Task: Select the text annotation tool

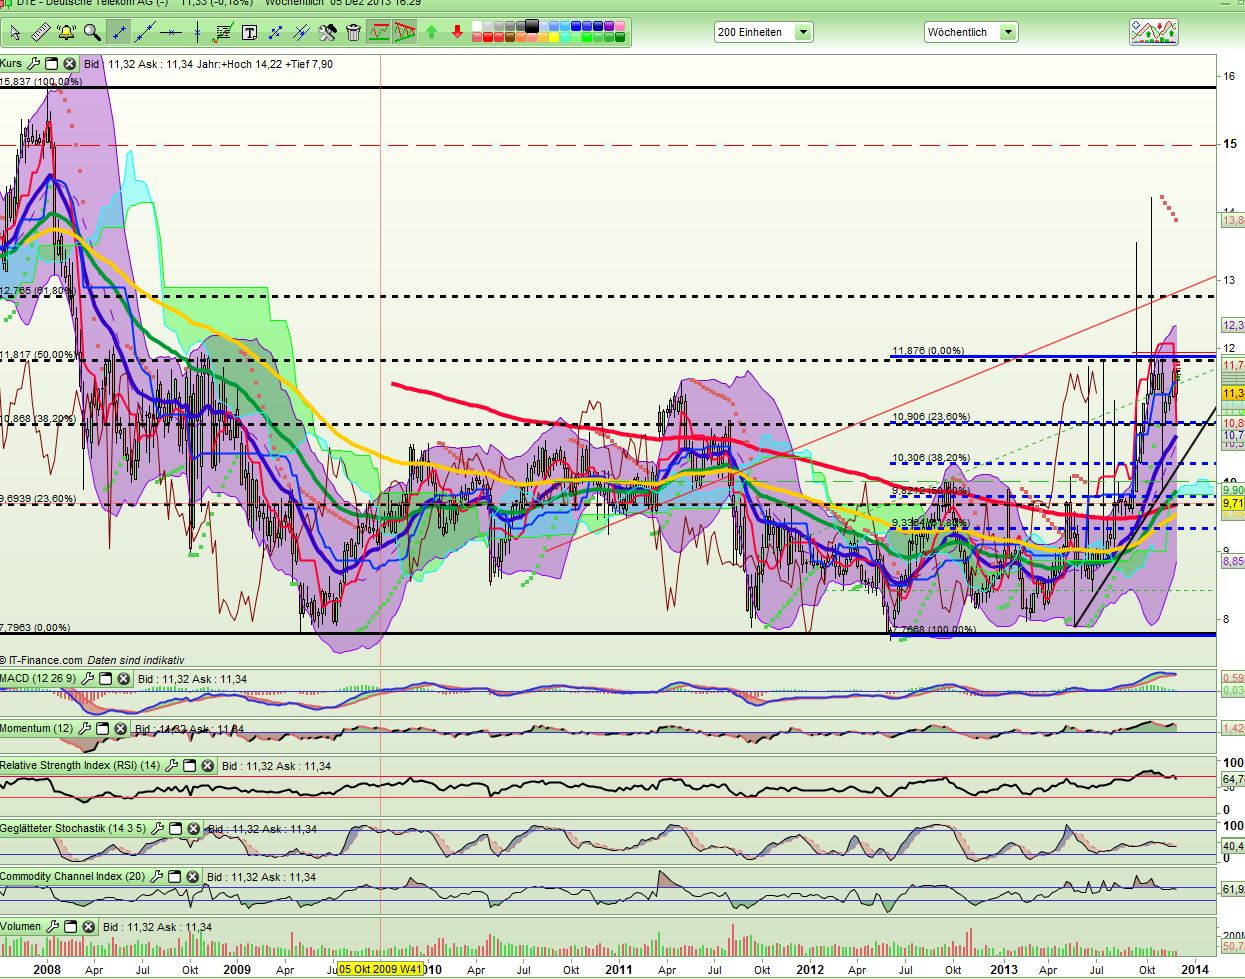Action: coord(249,33)
